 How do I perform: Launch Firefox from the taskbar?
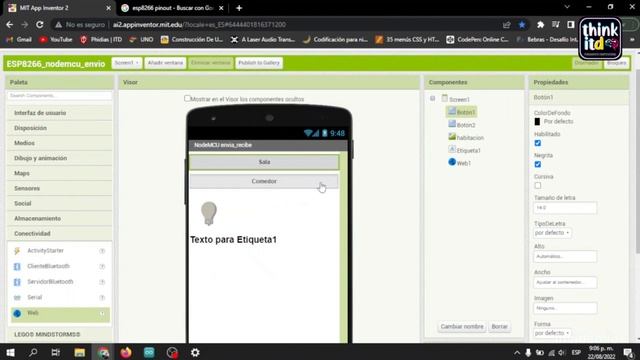(x=126, y=352)
